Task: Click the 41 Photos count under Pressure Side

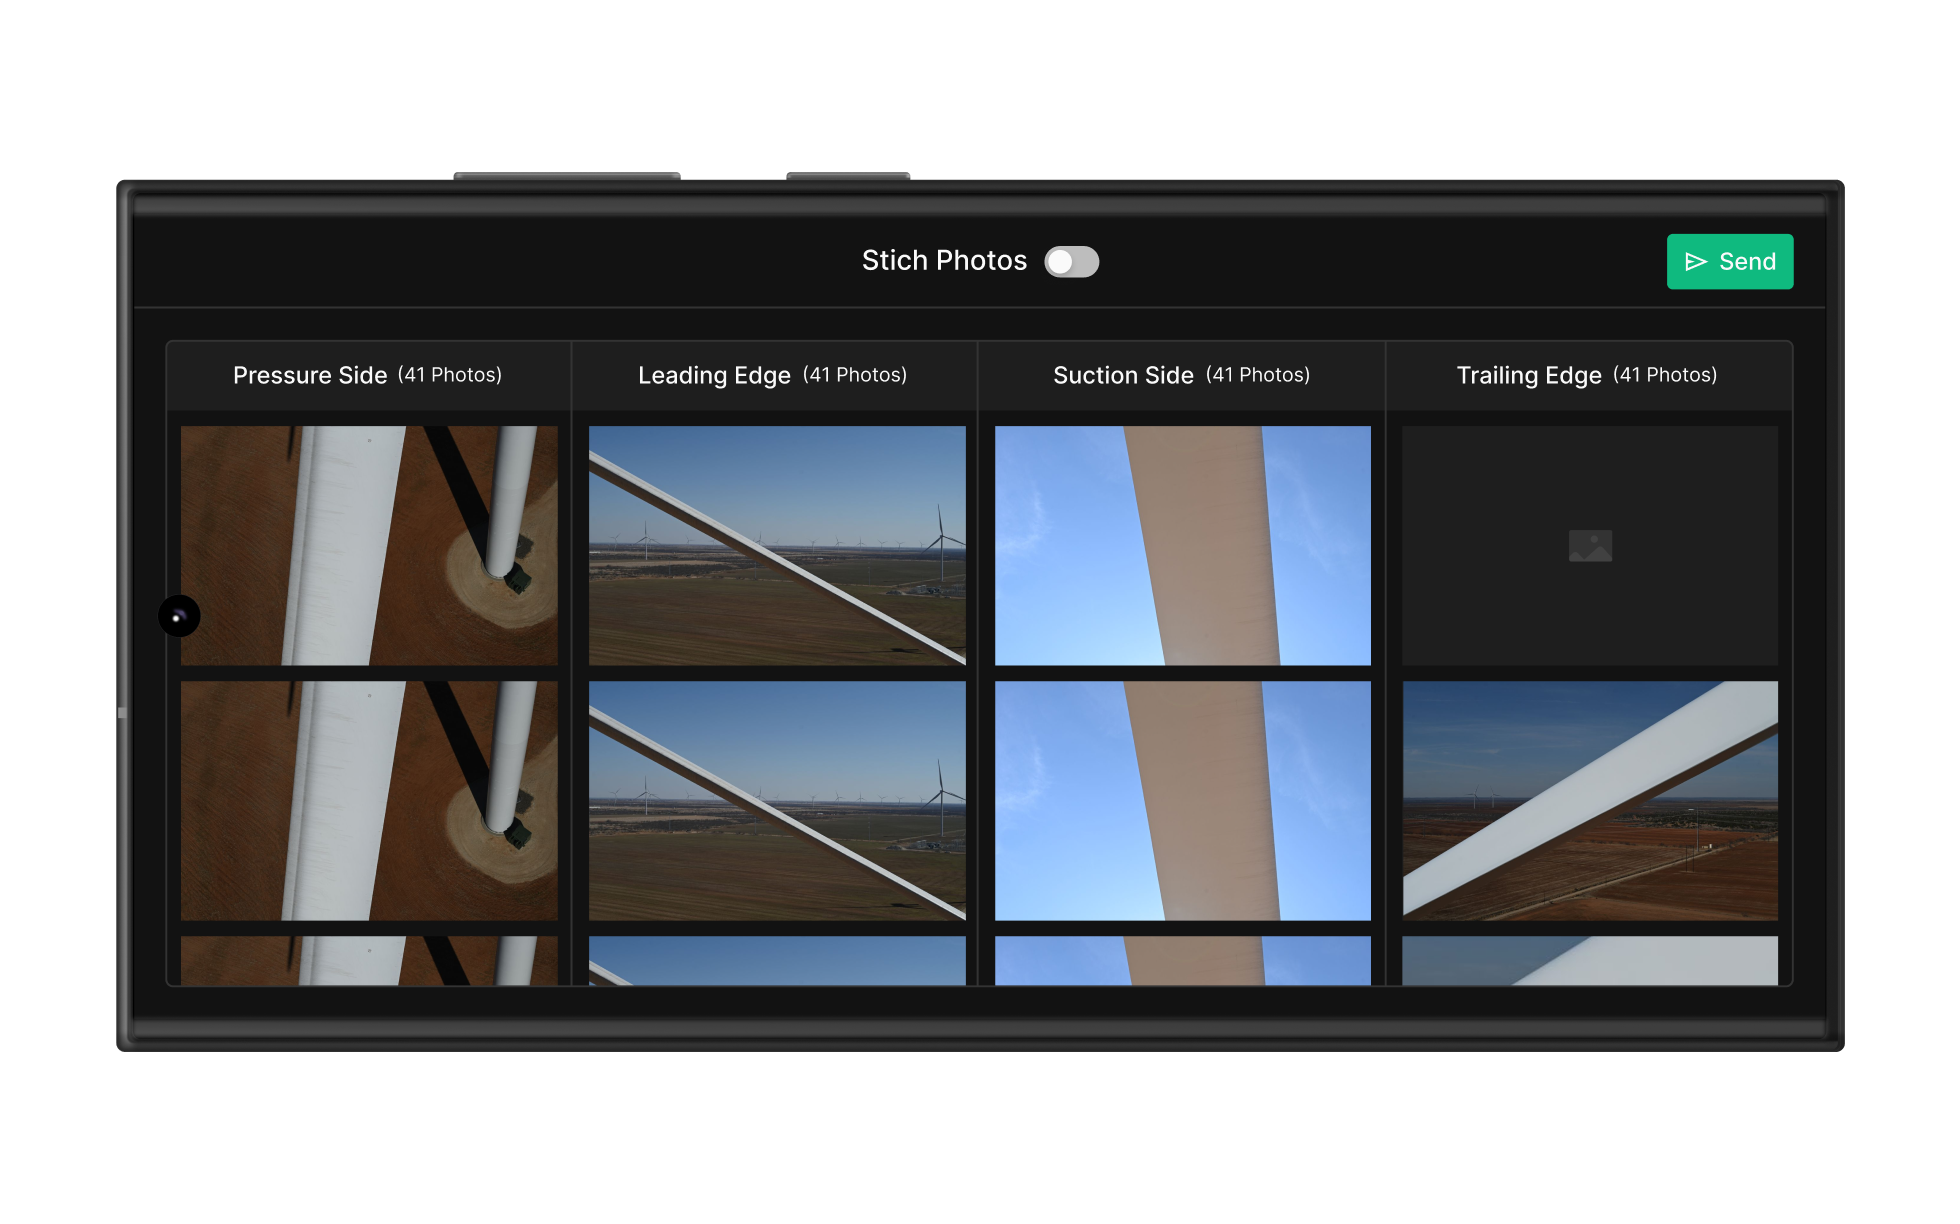Action: point(451,375)
